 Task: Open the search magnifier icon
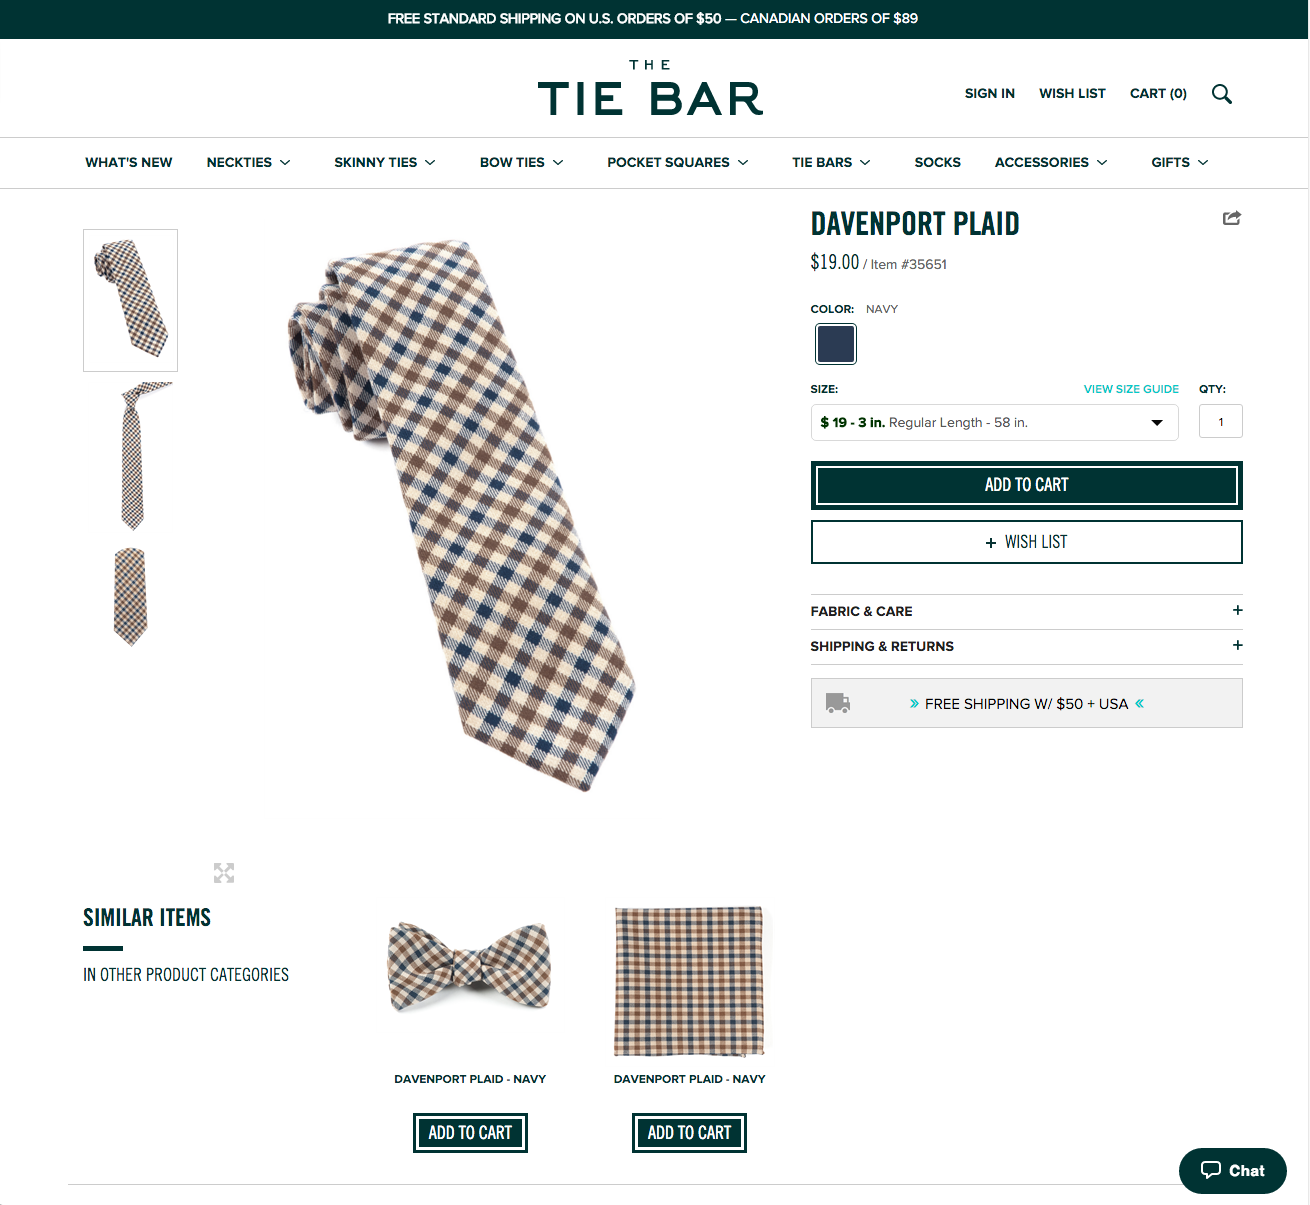pyautogui.click(x=1221, y=93)
